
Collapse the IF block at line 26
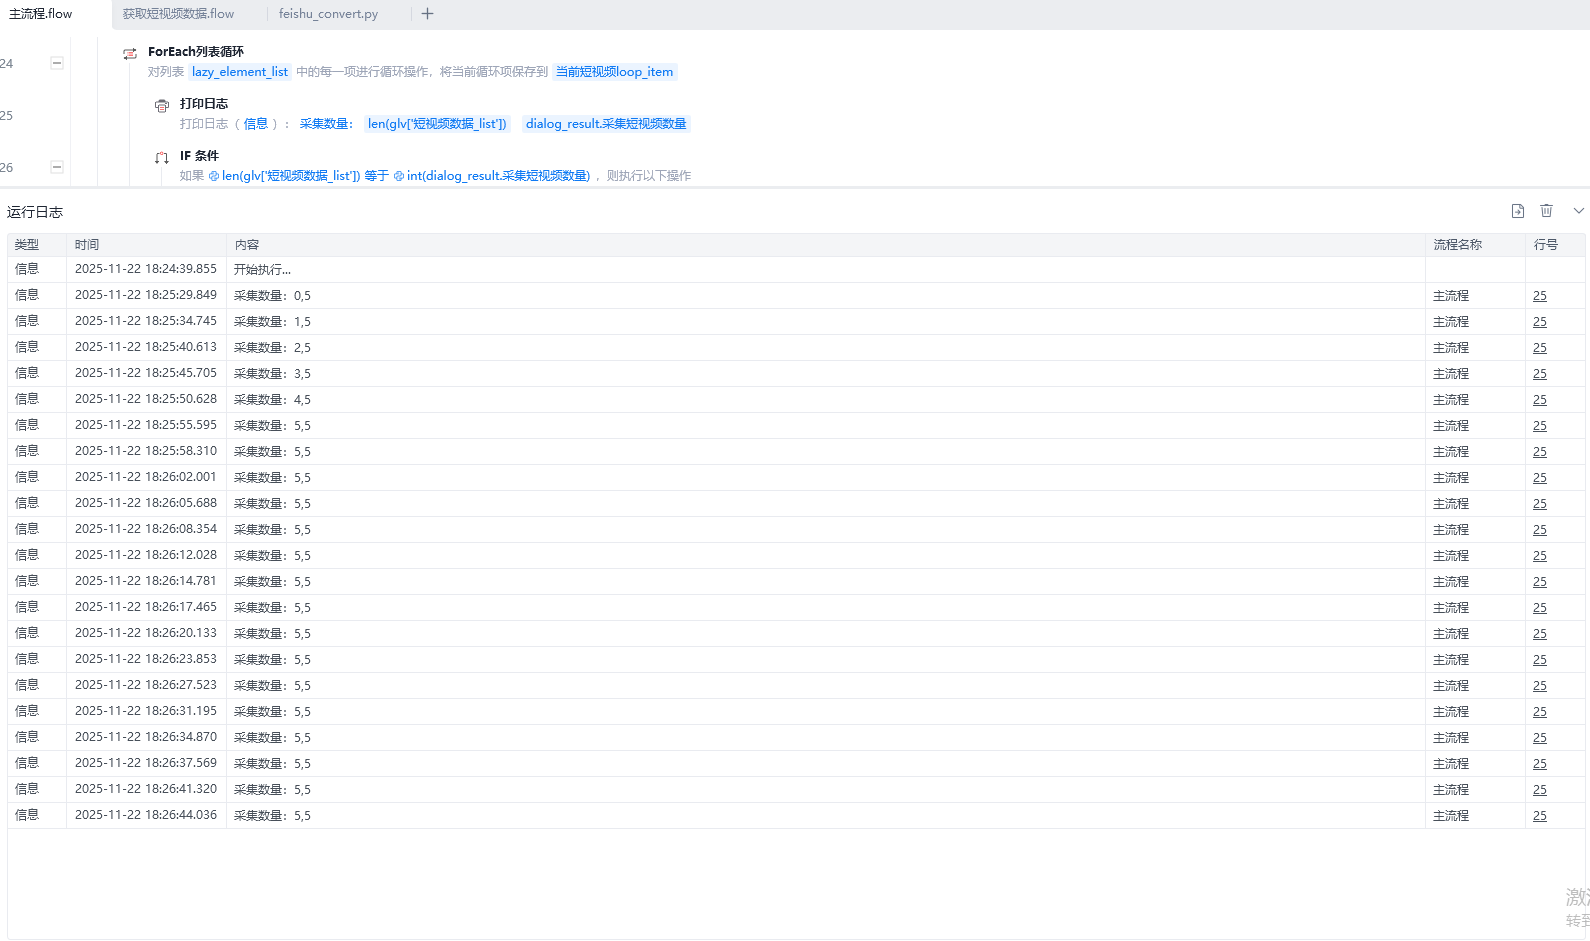point(57,167)
